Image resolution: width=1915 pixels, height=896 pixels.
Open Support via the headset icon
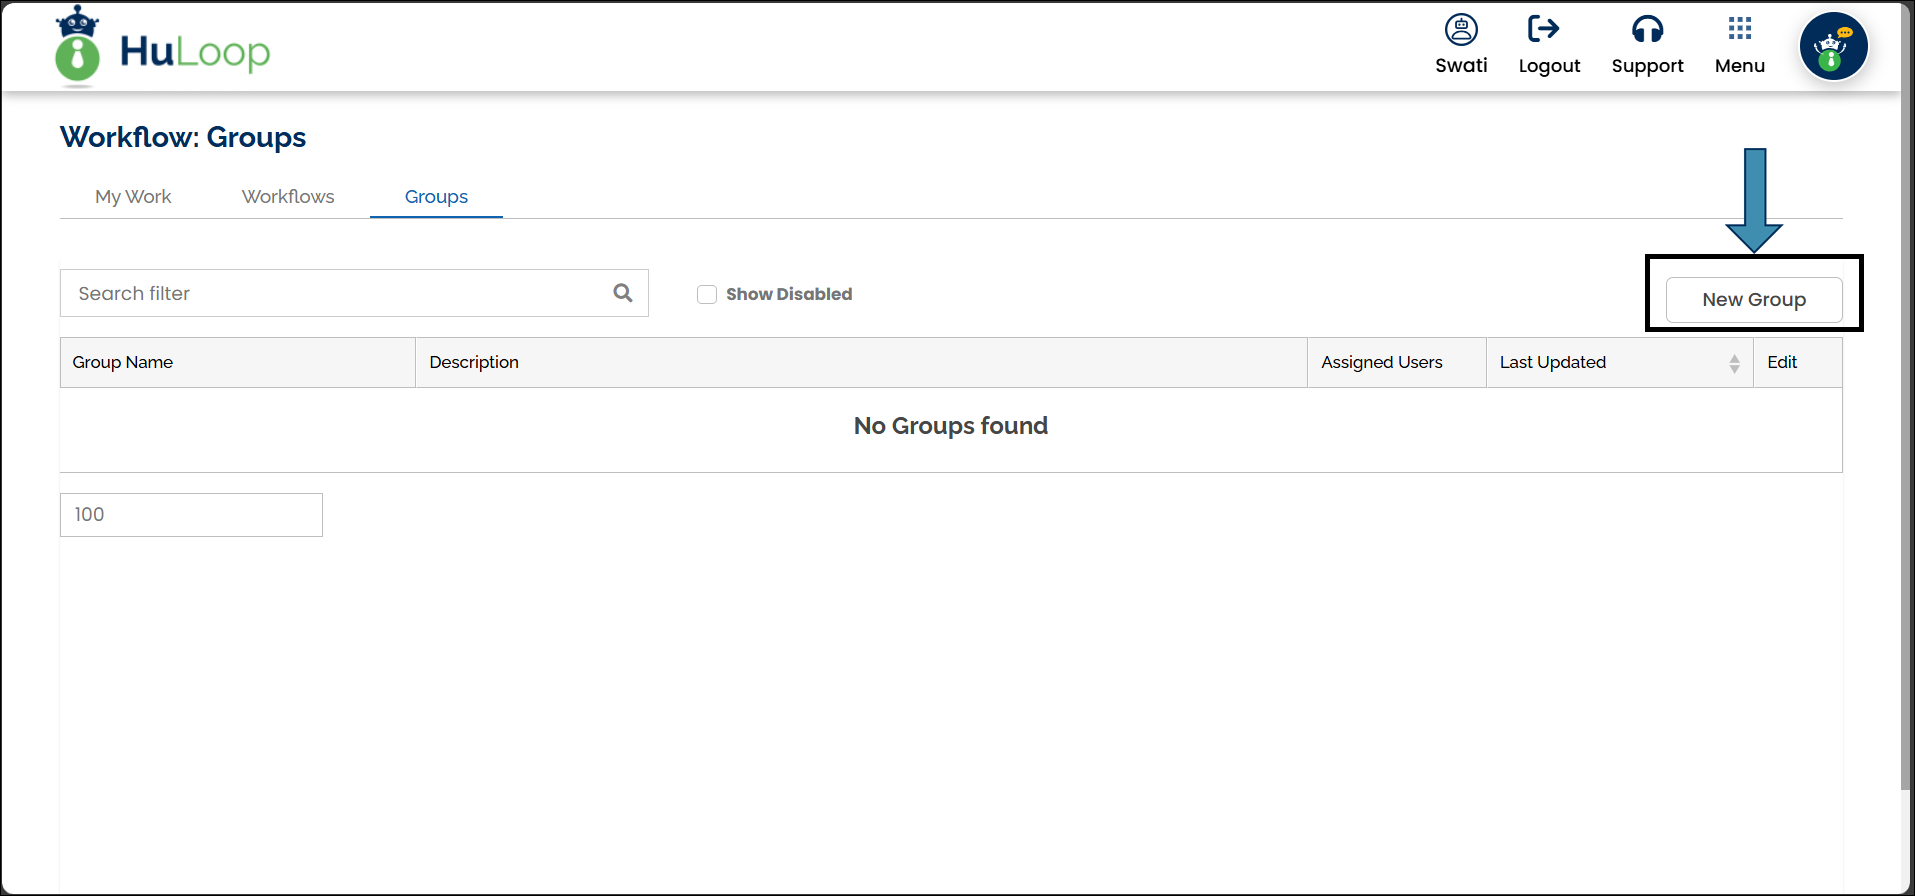(x=1646, y=30)
